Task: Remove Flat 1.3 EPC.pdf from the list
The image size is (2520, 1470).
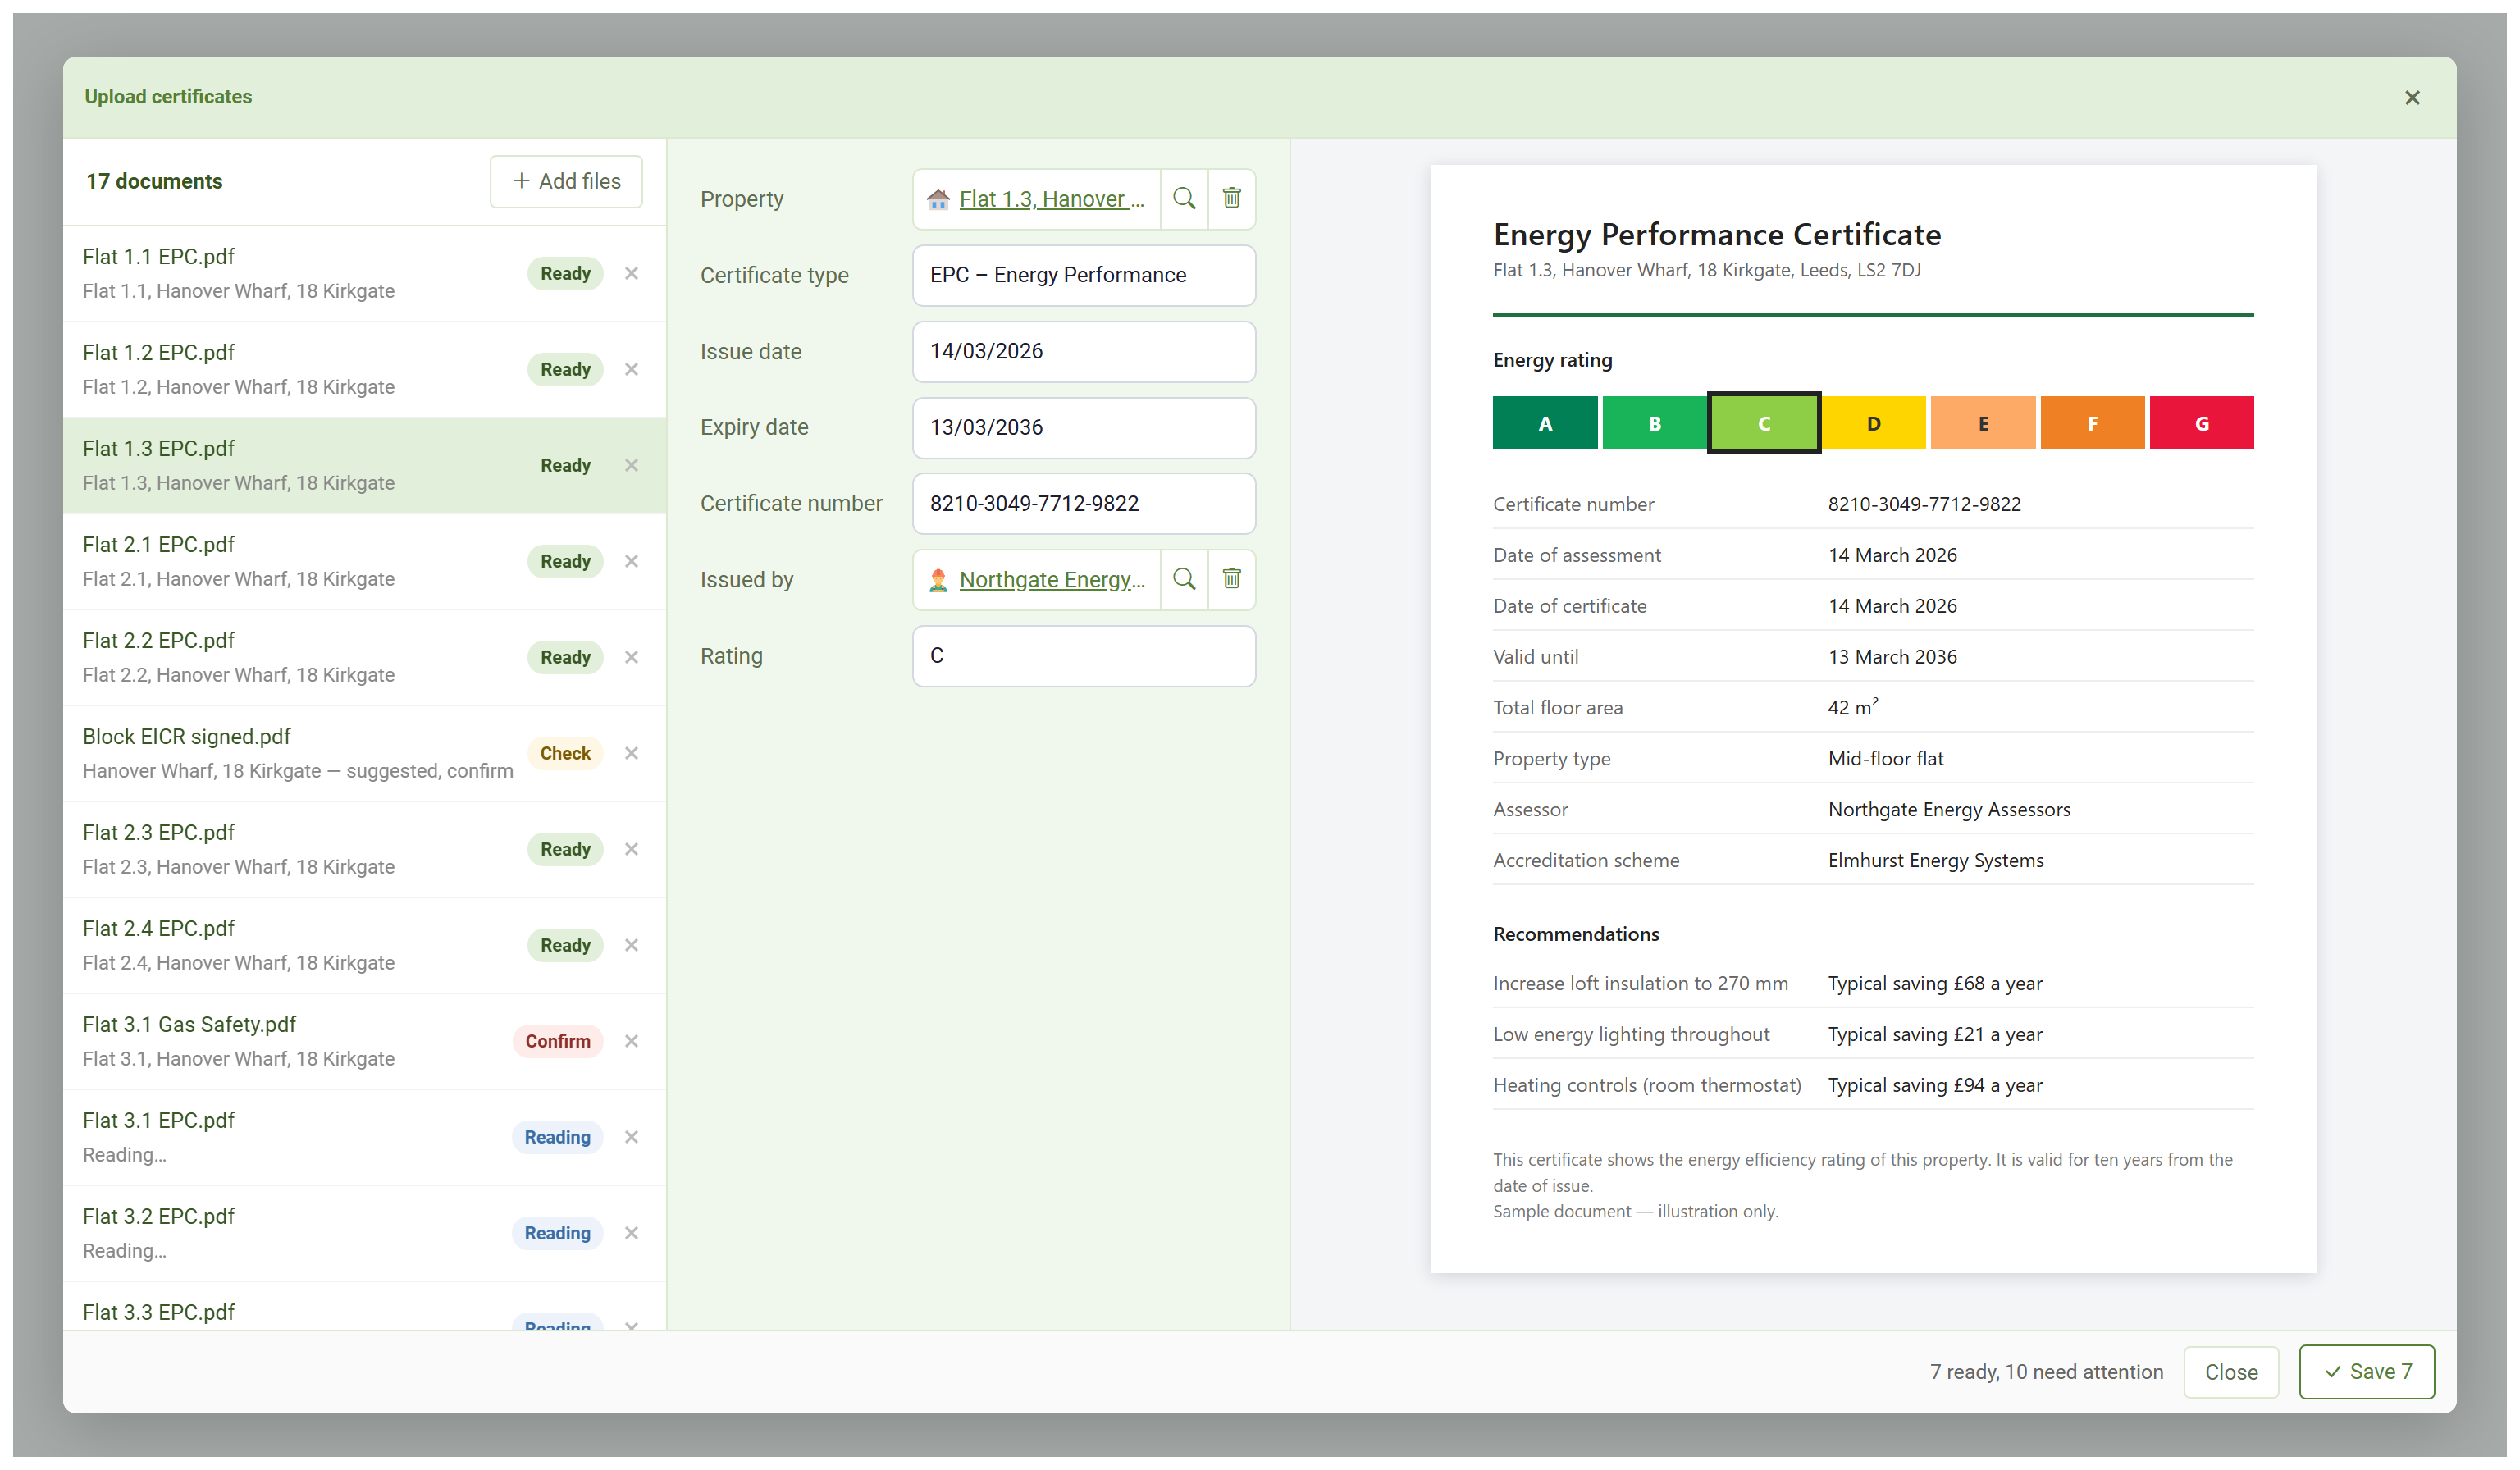Action: coord(631,465)
